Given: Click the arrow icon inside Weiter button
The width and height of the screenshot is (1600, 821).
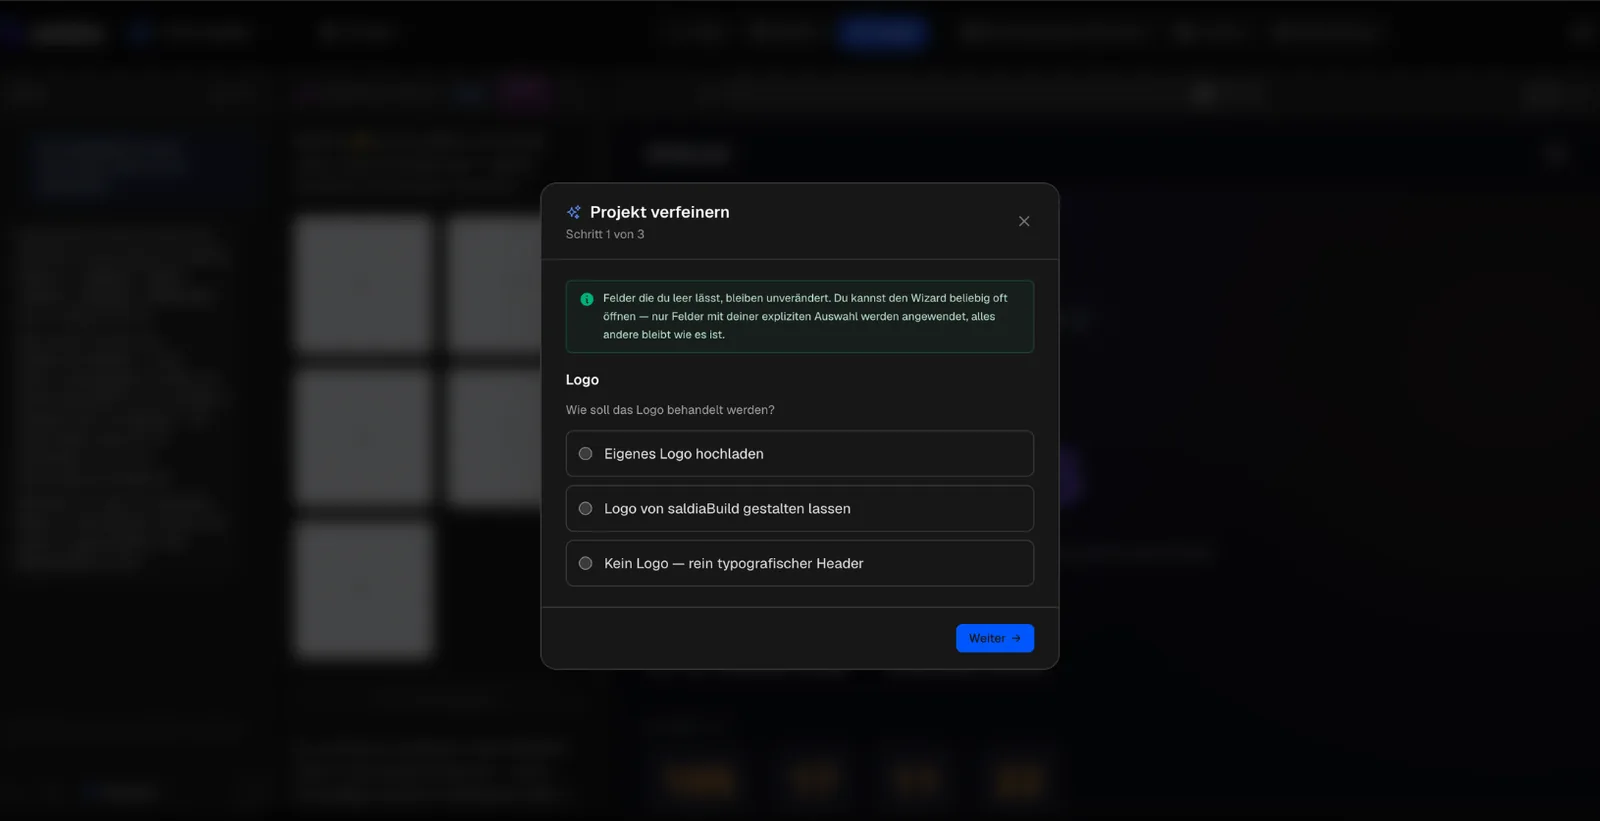Looking at the screenshot, I should 1016,638.
